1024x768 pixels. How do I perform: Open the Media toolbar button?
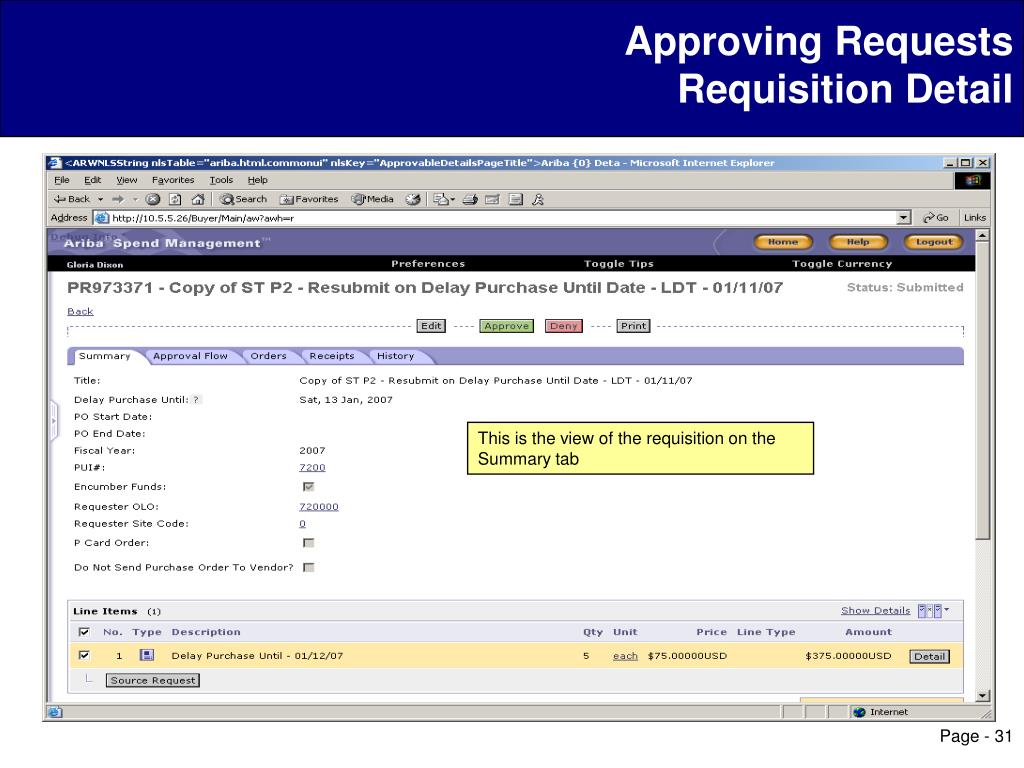pos(372,199)
